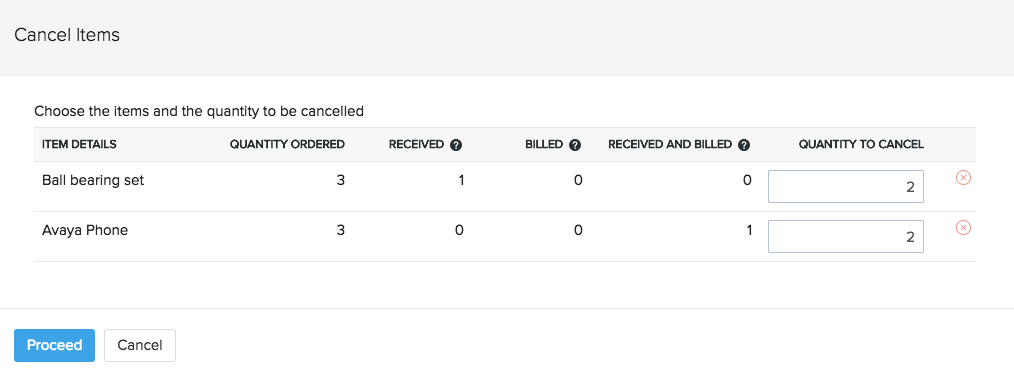
Task: Click the Item Details column header
Action: (x=79, y=144)
